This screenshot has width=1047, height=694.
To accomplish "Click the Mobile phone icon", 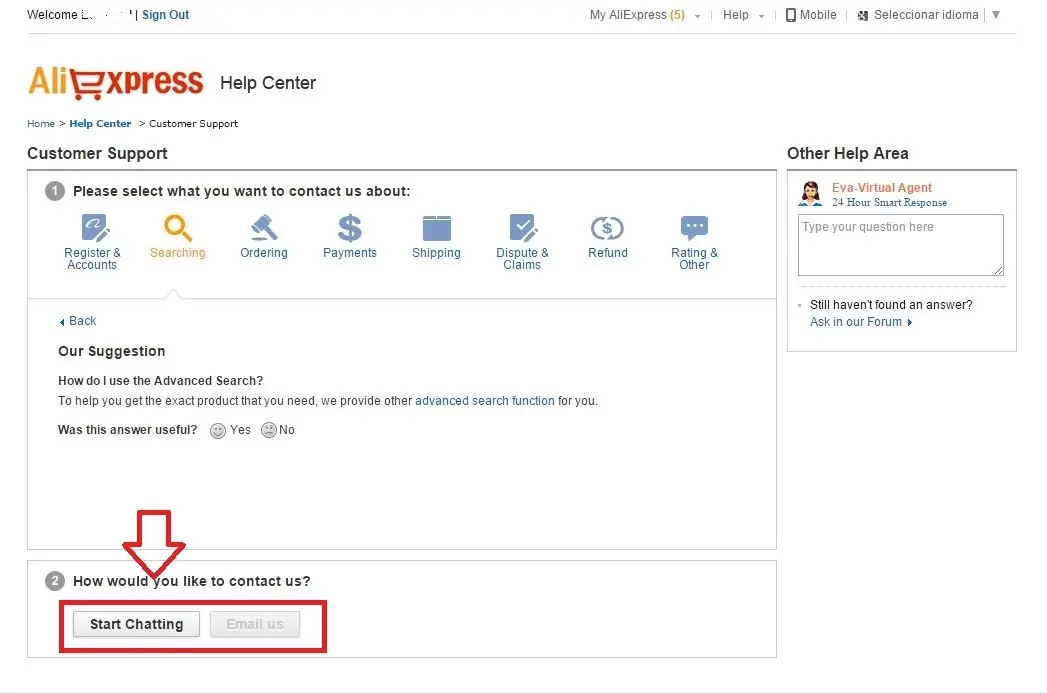I will tap(791, 15).
